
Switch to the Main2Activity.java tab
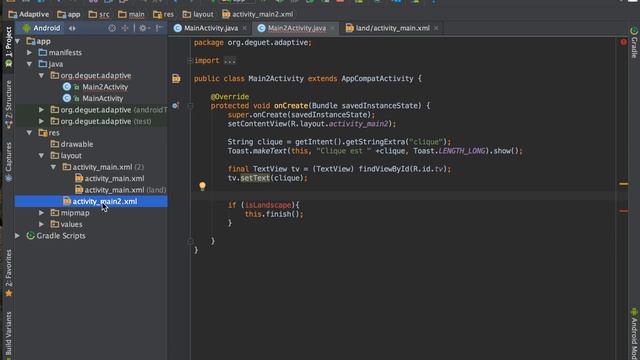pos(297,28)
